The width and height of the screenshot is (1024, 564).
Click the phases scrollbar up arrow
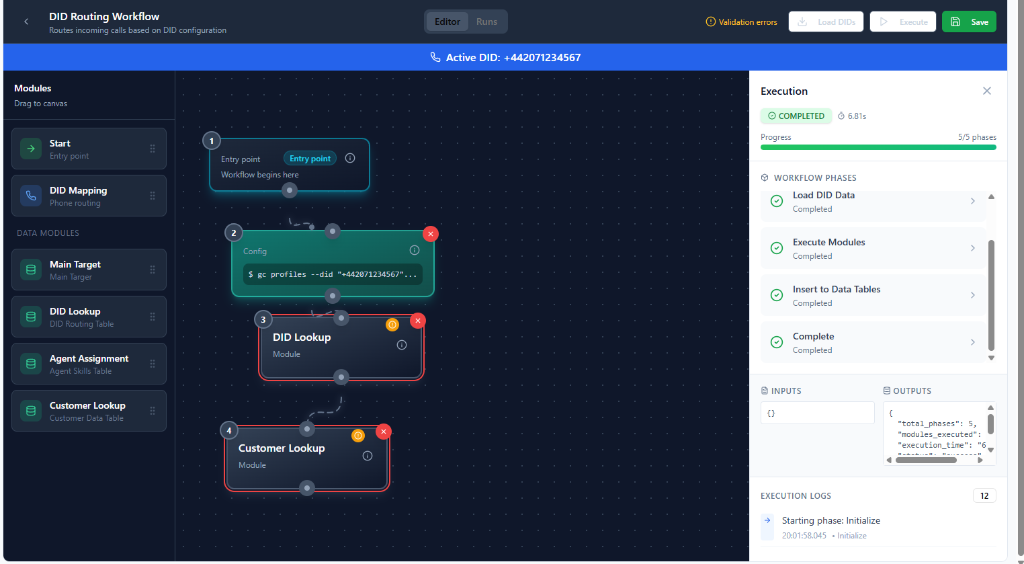point(991,196)
